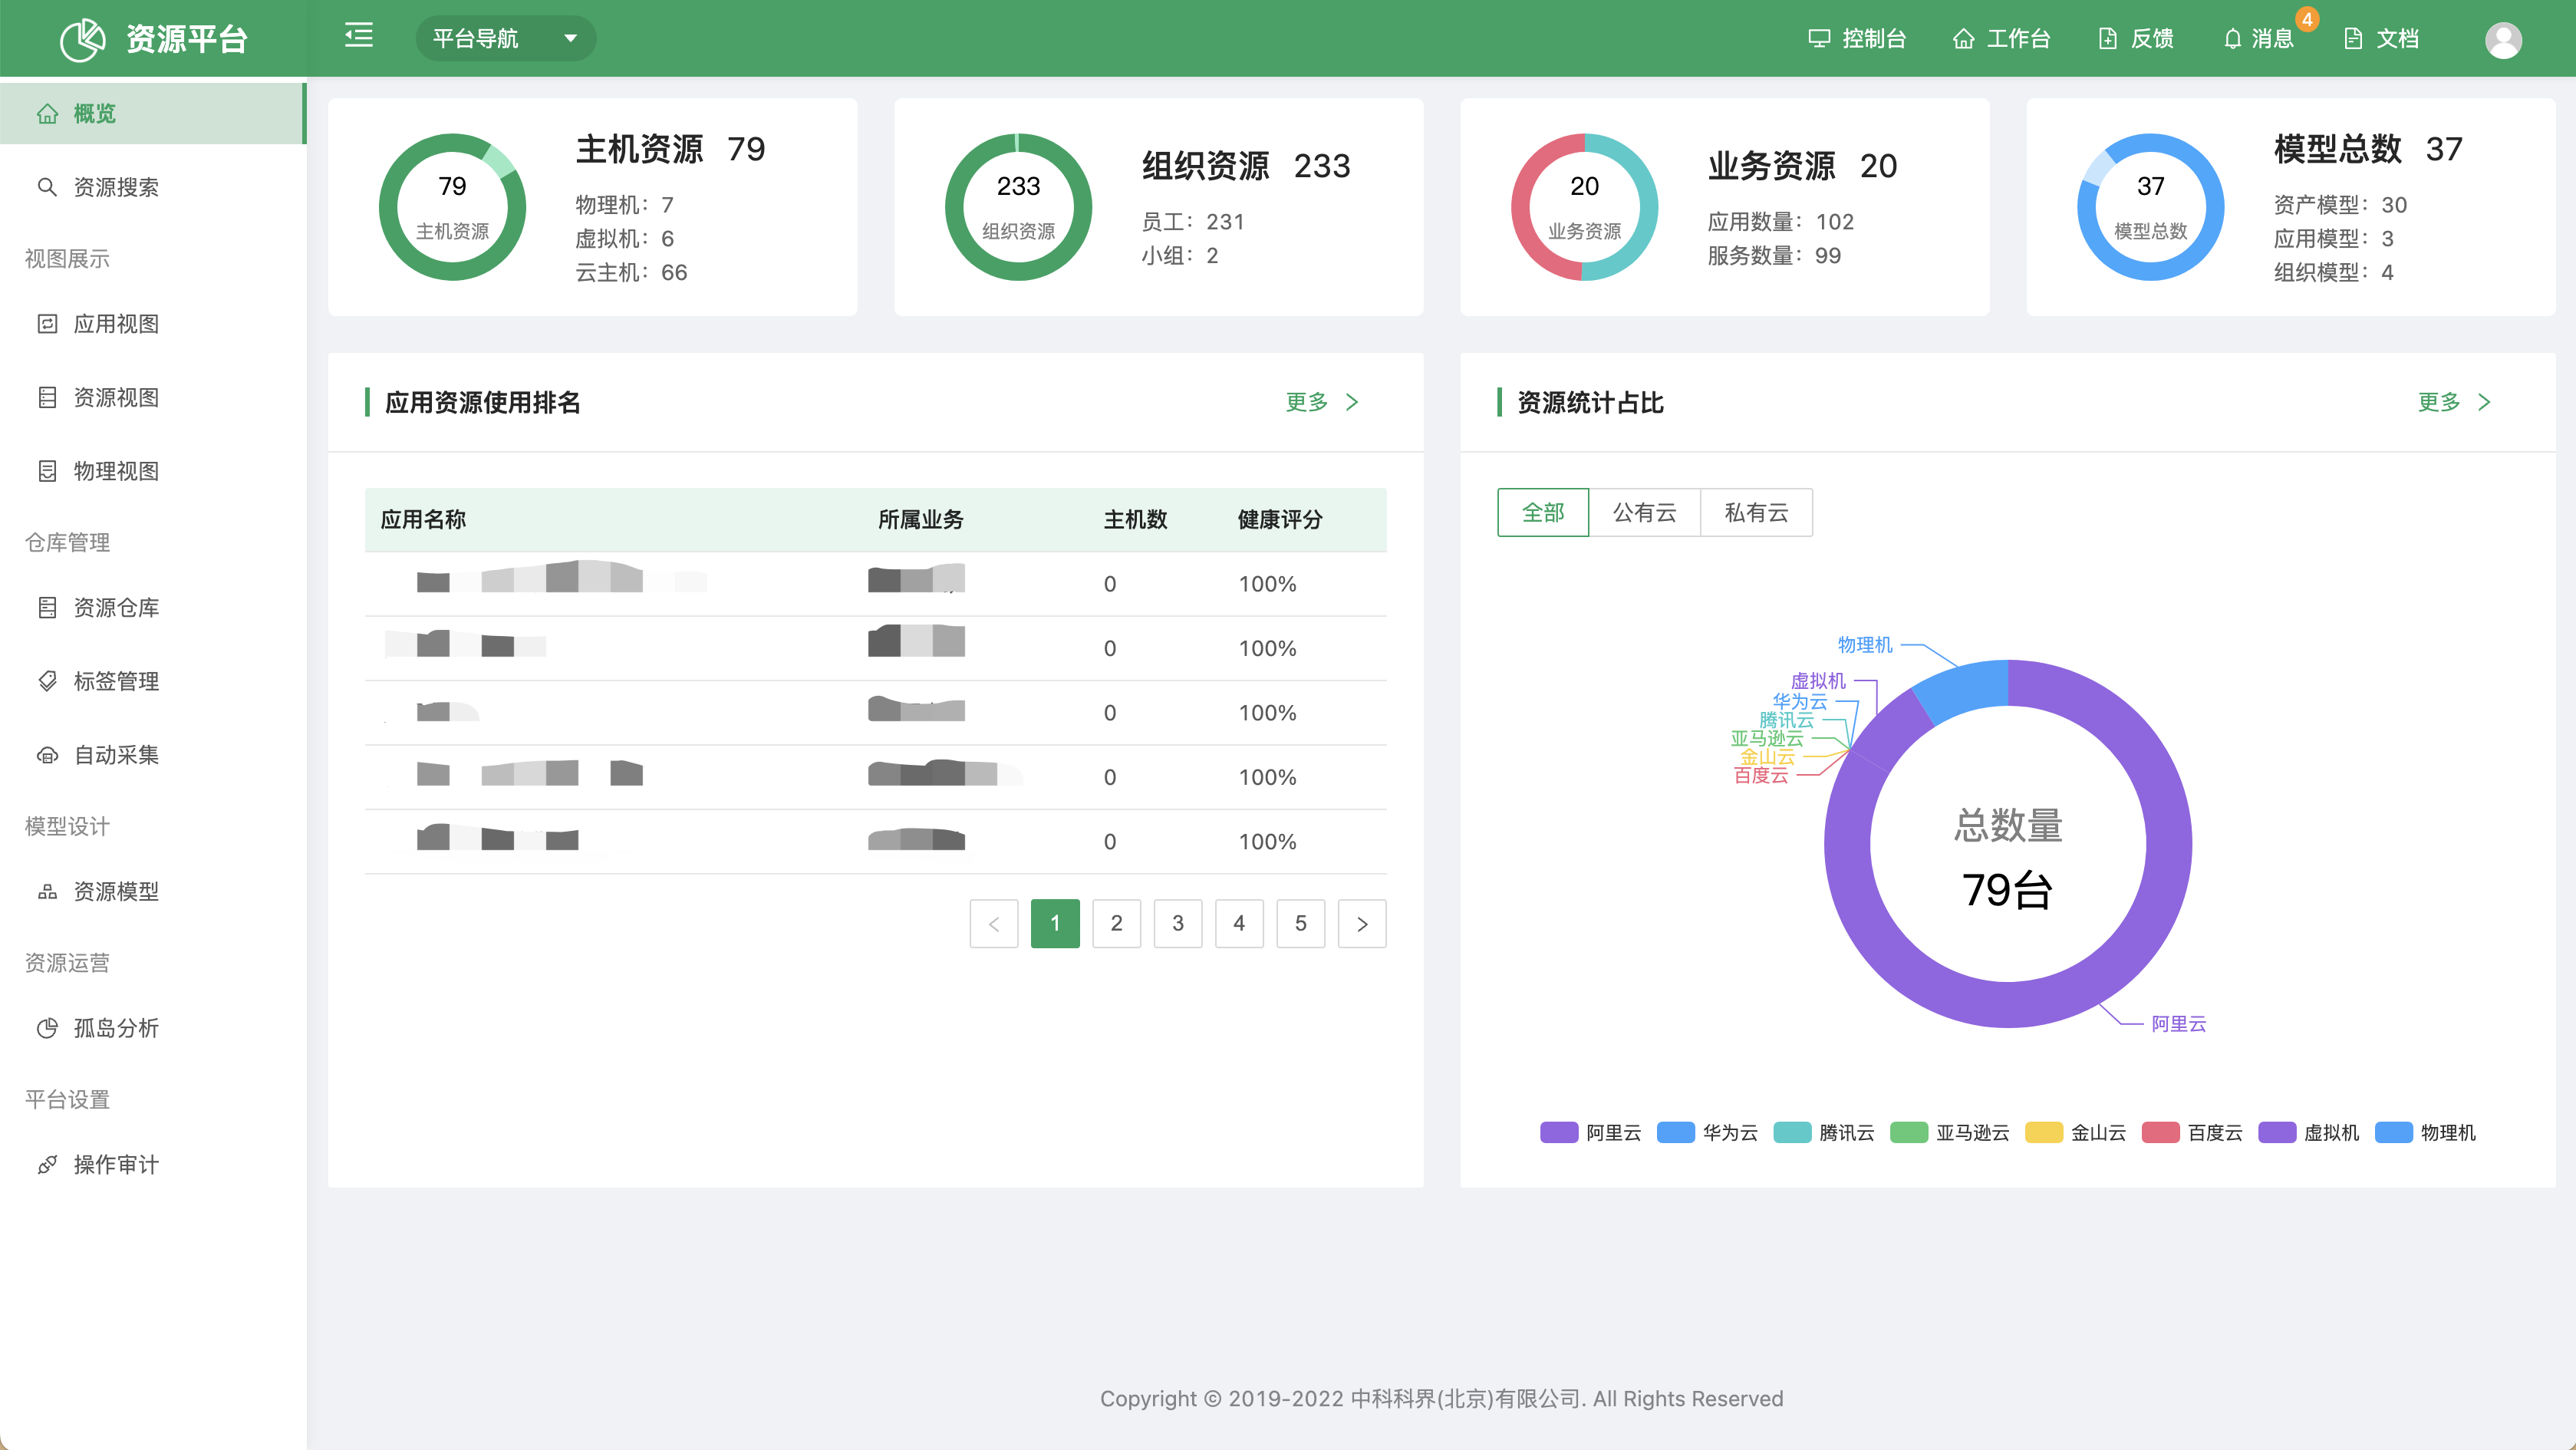Toggle the 亚马逊云 legend swatch
The image size is (2576, 1450).
pyautogui.click(x=1908, y=1132)
